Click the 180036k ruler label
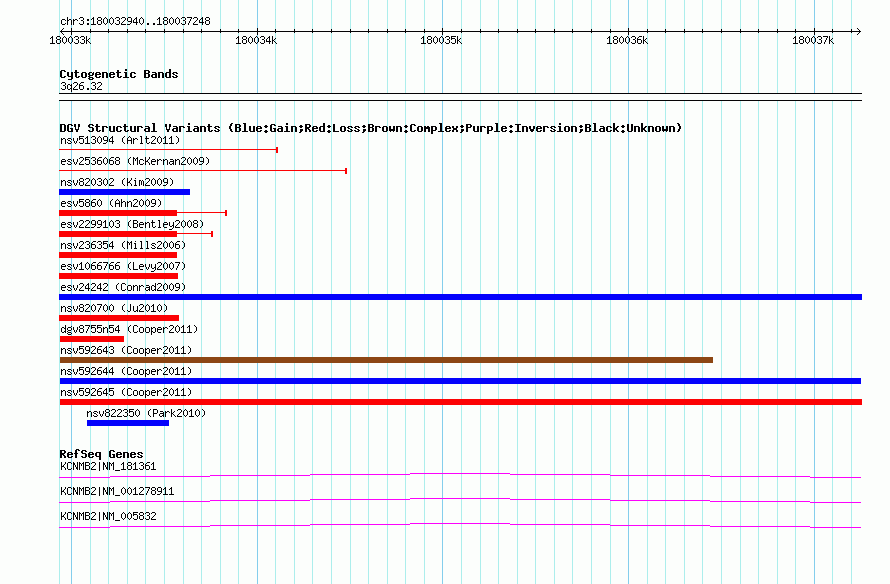 pyautogui.click(x=627, y=40)
